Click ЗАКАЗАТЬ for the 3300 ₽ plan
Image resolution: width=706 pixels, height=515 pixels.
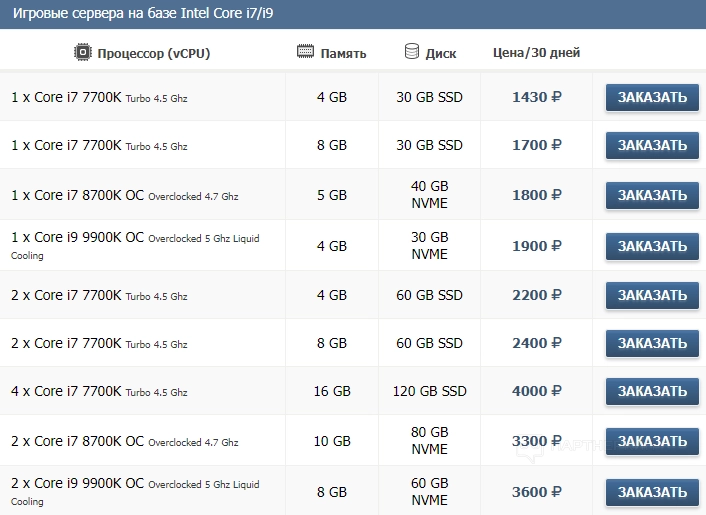[x=652, y=441]
